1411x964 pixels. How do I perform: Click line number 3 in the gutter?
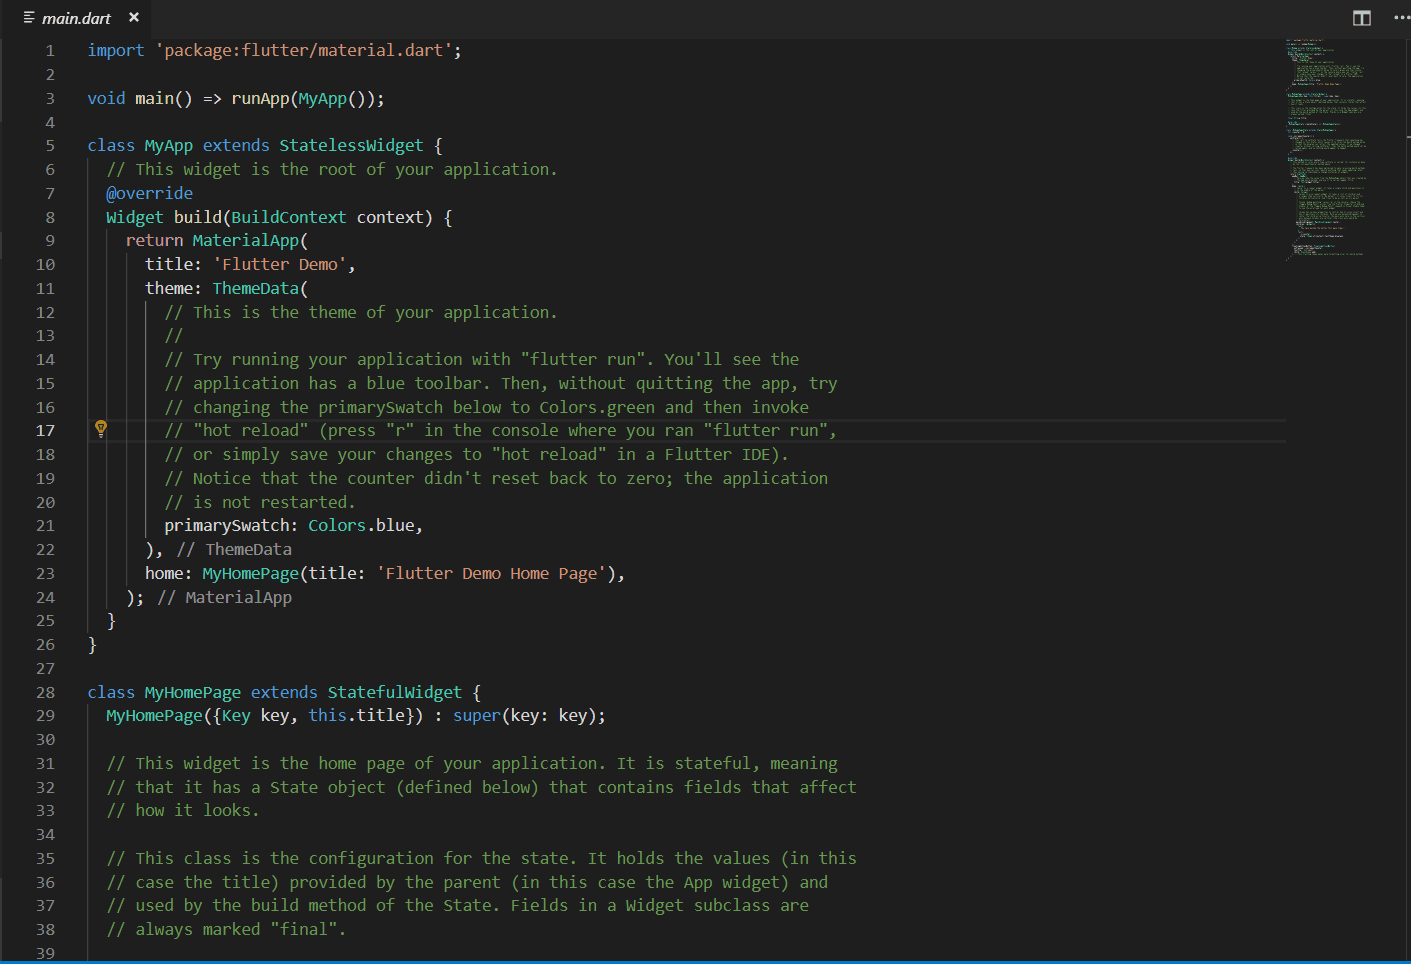click(49, 98)
